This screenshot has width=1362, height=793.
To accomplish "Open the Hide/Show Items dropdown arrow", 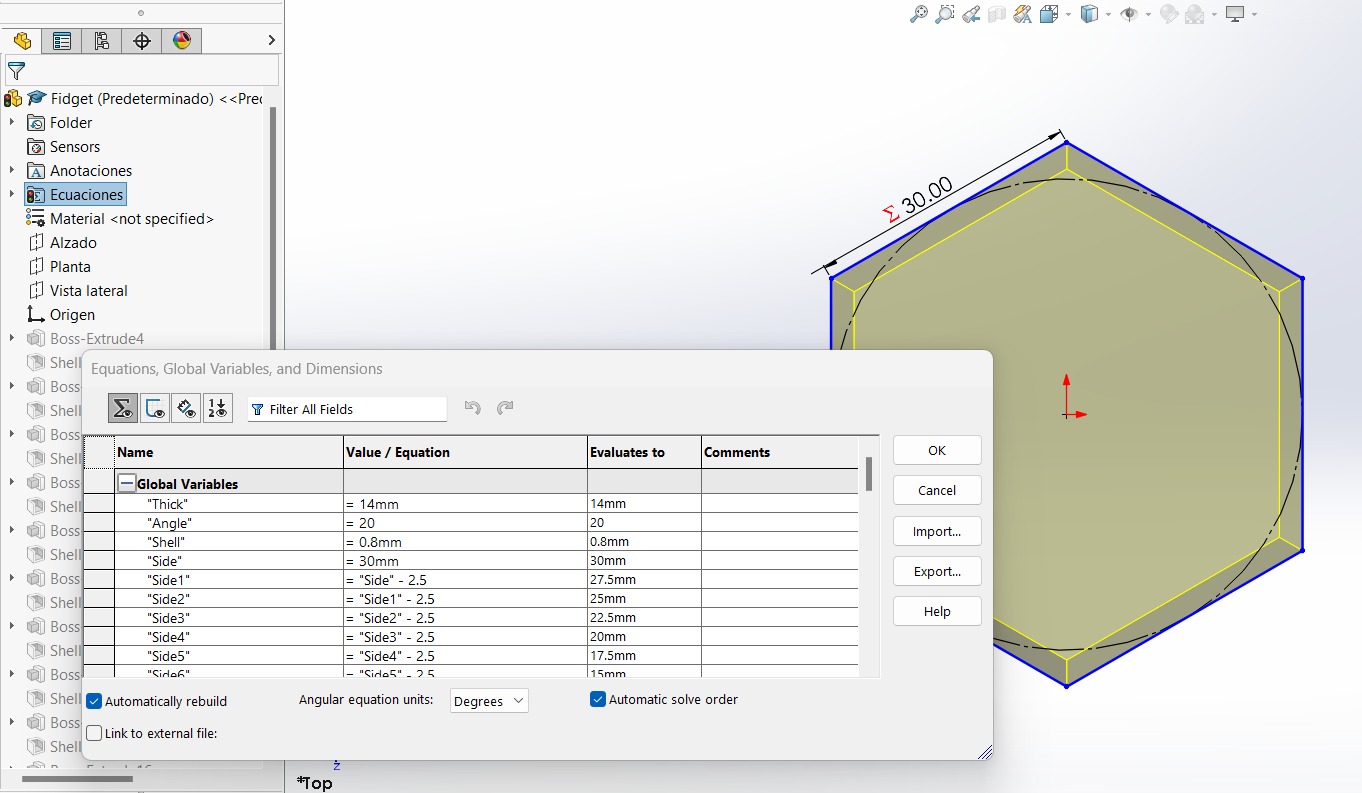I will click(x=1148, y=14).
